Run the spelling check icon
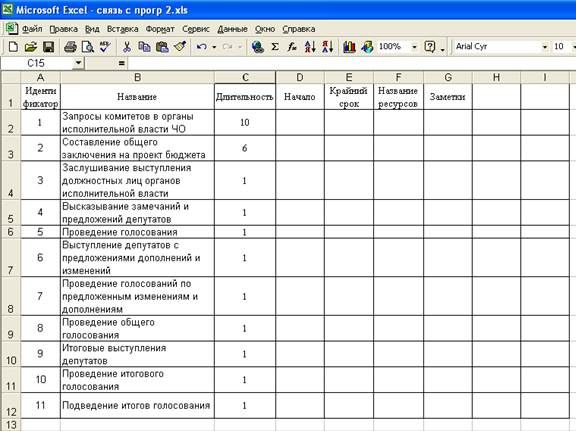The image size is (576, 431). [105, 47]
